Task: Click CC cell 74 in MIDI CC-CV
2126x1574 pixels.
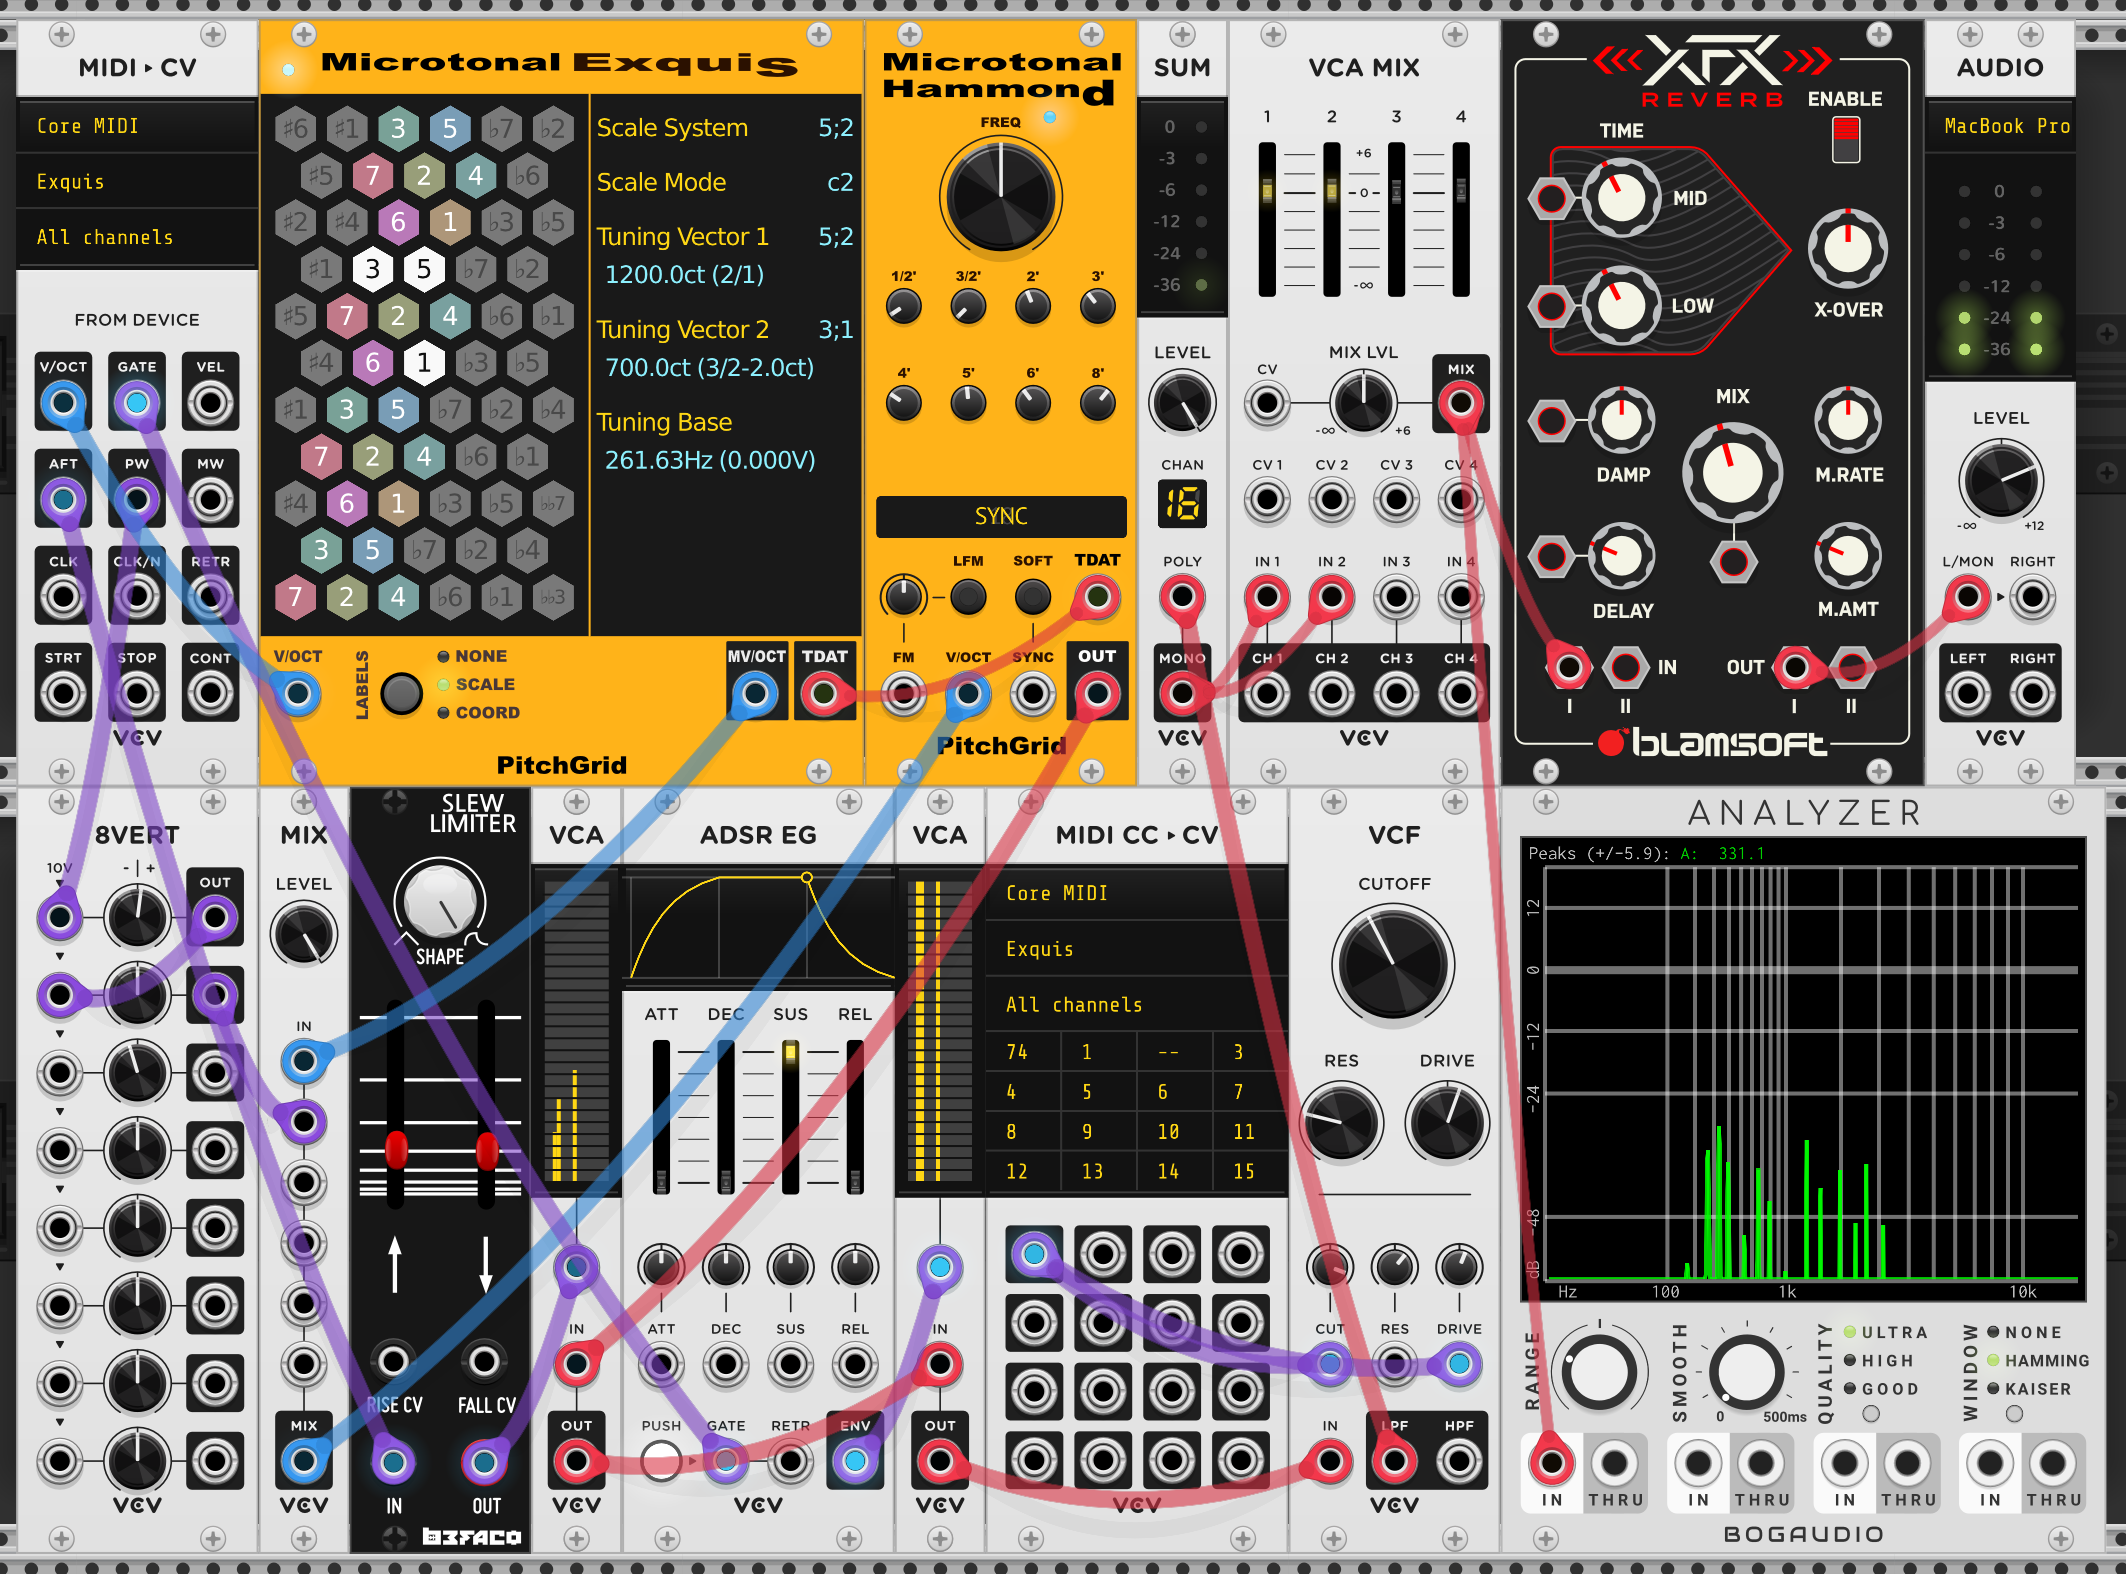Action: 1023,1052
